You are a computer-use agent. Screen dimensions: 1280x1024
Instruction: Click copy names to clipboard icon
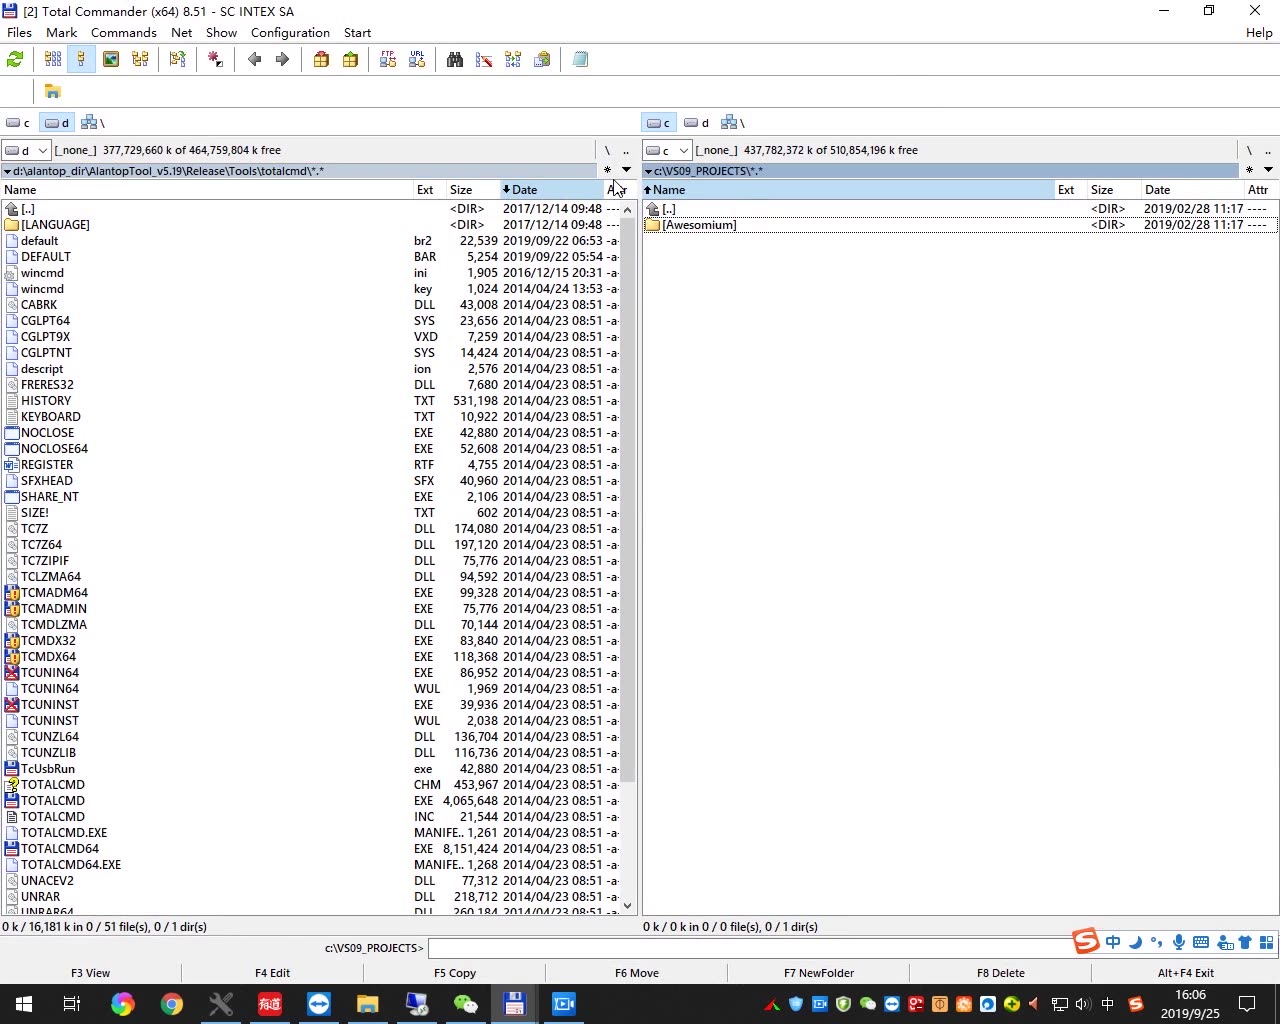tap(542, 60)
